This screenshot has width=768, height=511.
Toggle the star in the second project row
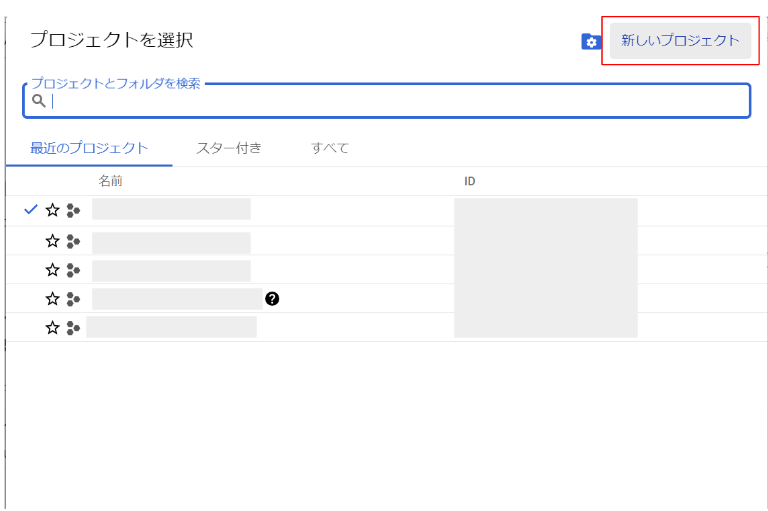pyautogui.click(x=52, y=241)
